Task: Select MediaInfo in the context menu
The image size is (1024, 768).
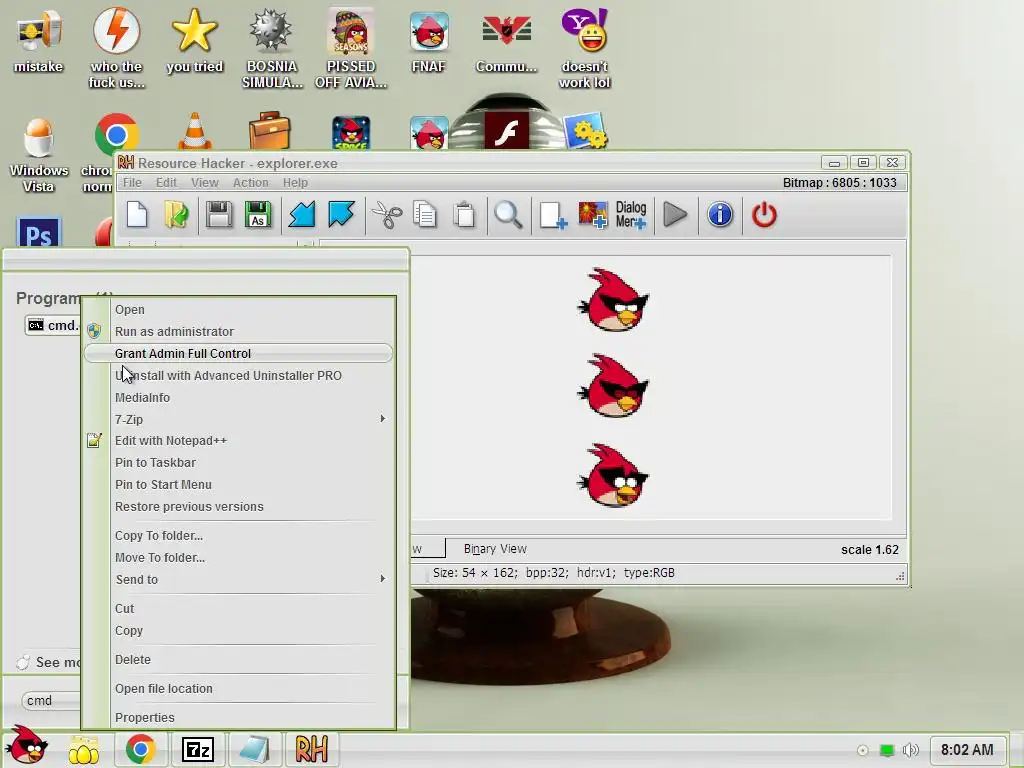Action: [x=238, y=398]
